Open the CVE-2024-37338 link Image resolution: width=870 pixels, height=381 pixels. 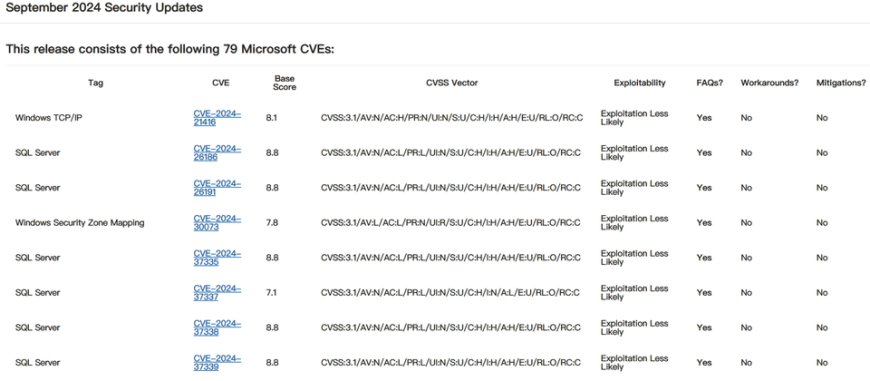click(x=217, y=327)
